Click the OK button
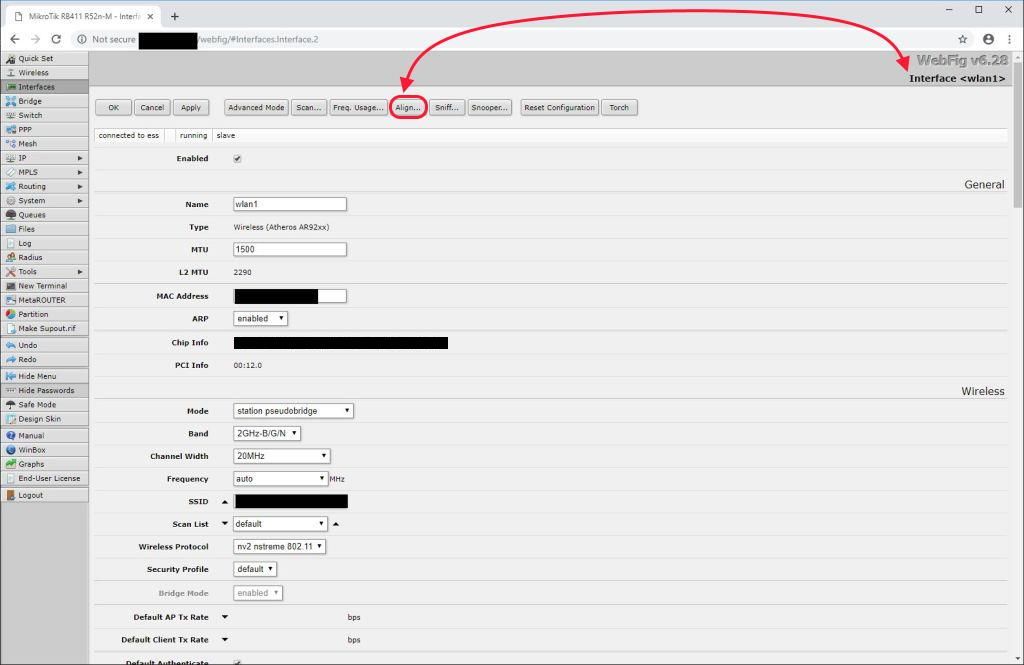The image size is (1024, 665). (114, 108)
